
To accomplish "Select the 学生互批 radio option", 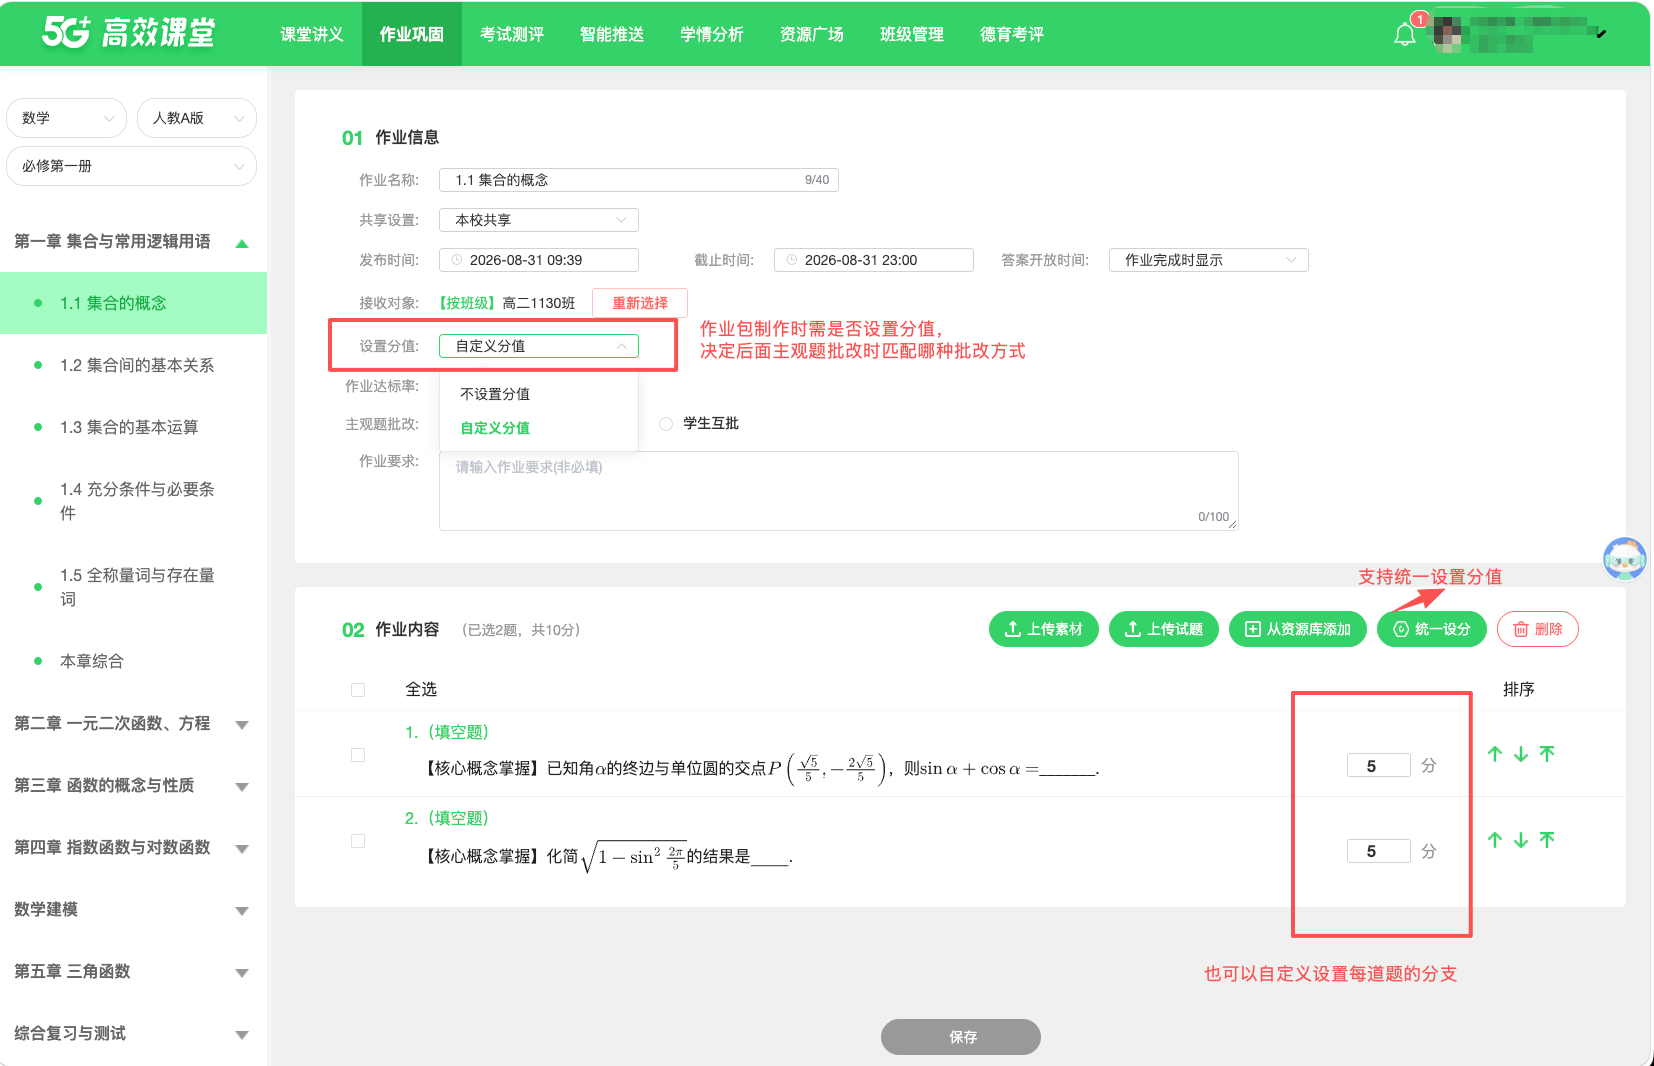I will [x=666, y=424].
